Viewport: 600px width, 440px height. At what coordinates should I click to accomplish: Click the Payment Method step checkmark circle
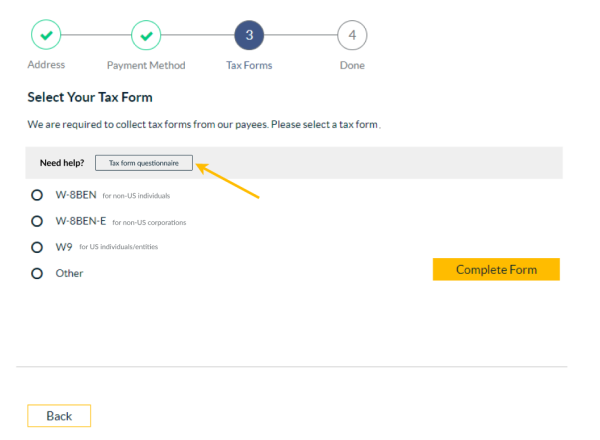tap(146, 35)
